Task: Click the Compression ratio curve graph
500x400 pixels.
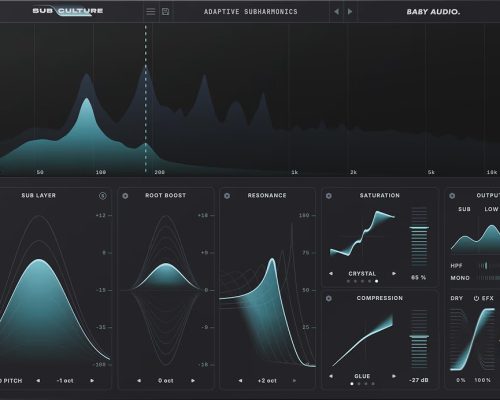Action: pos(362,340)
